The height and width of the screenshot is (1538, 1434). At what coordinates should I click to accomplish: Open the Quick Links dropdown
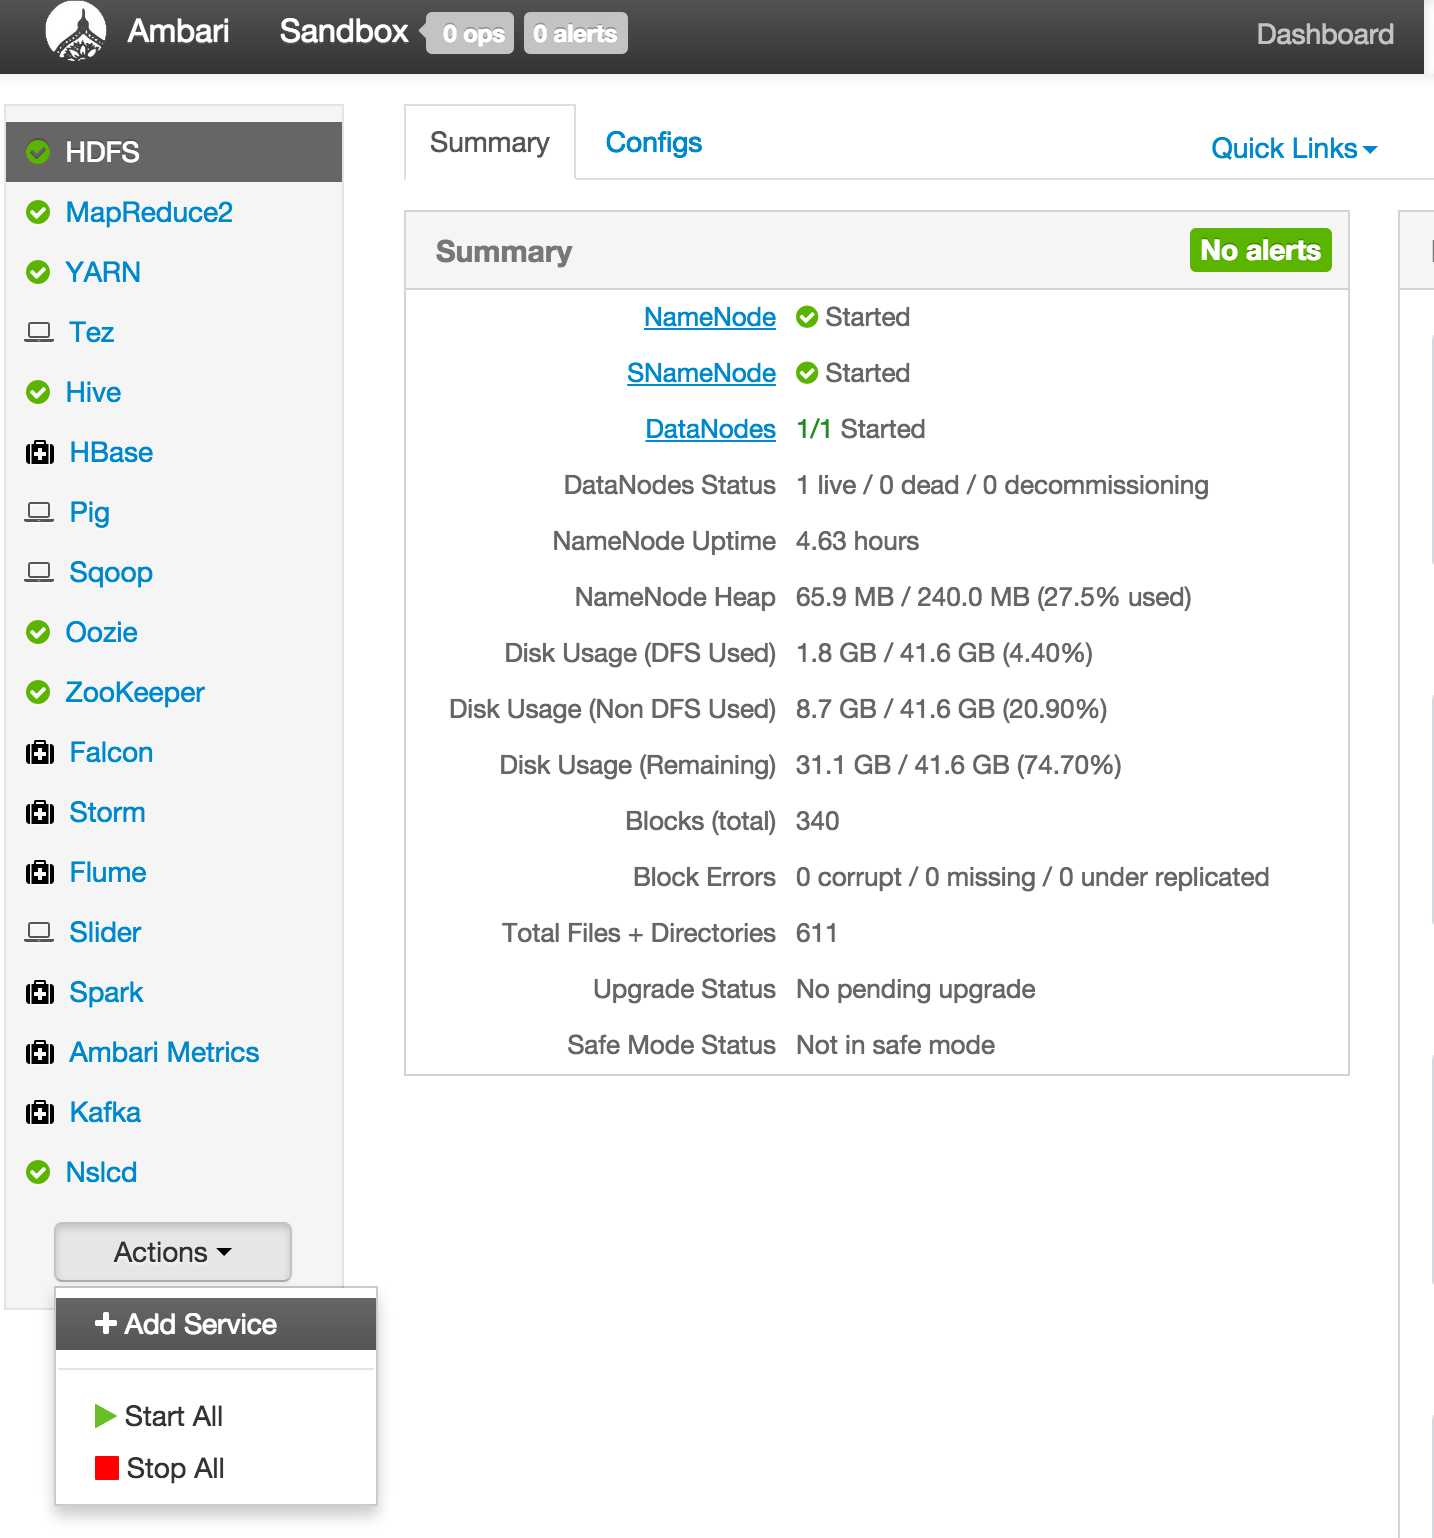(x=1294, y=149)
